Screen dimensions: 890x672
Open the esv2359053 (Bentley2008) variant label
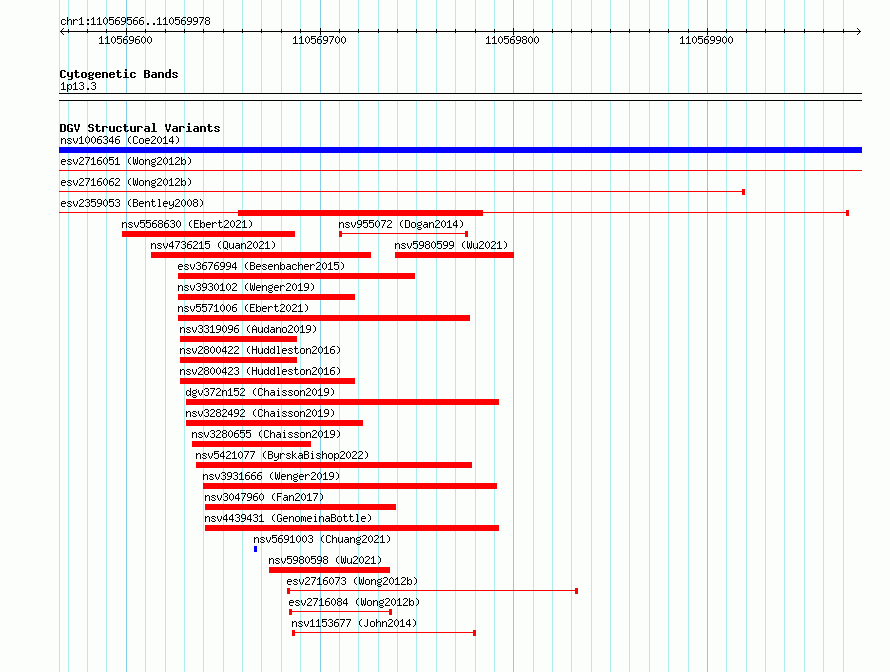(132, 203)
